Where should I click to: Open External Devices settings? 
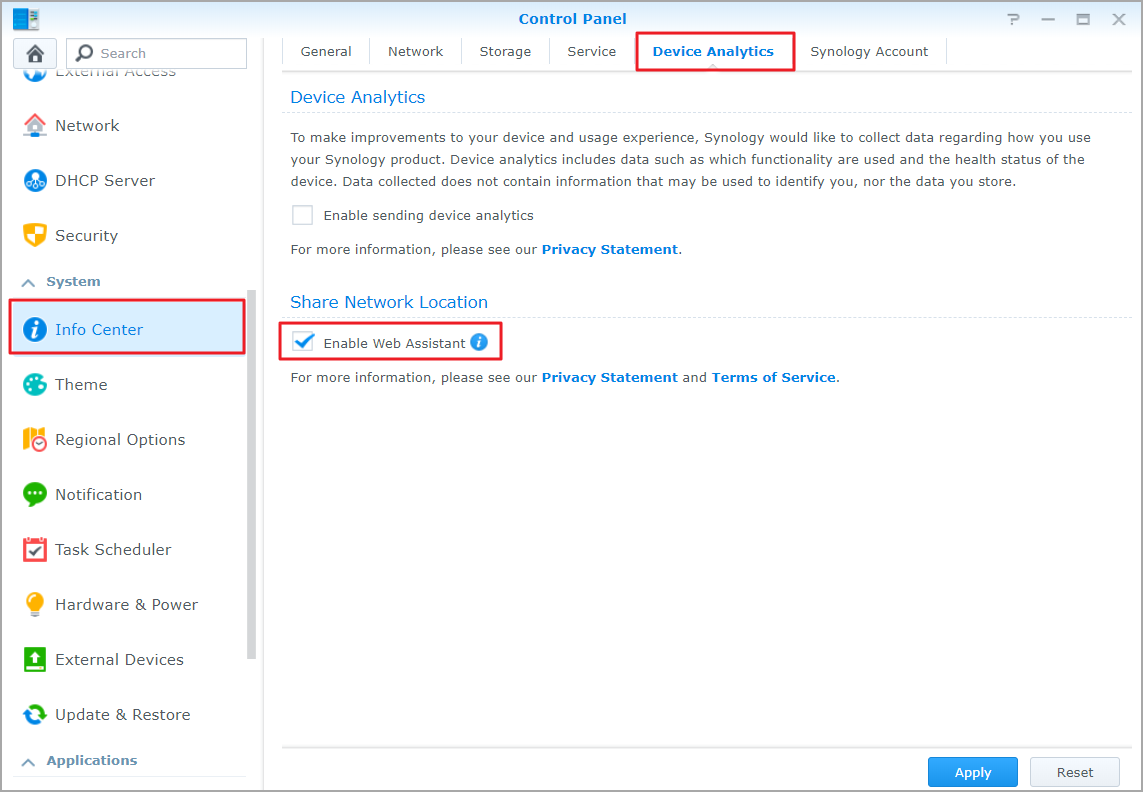pyautogui.click(x=128, y=659)
